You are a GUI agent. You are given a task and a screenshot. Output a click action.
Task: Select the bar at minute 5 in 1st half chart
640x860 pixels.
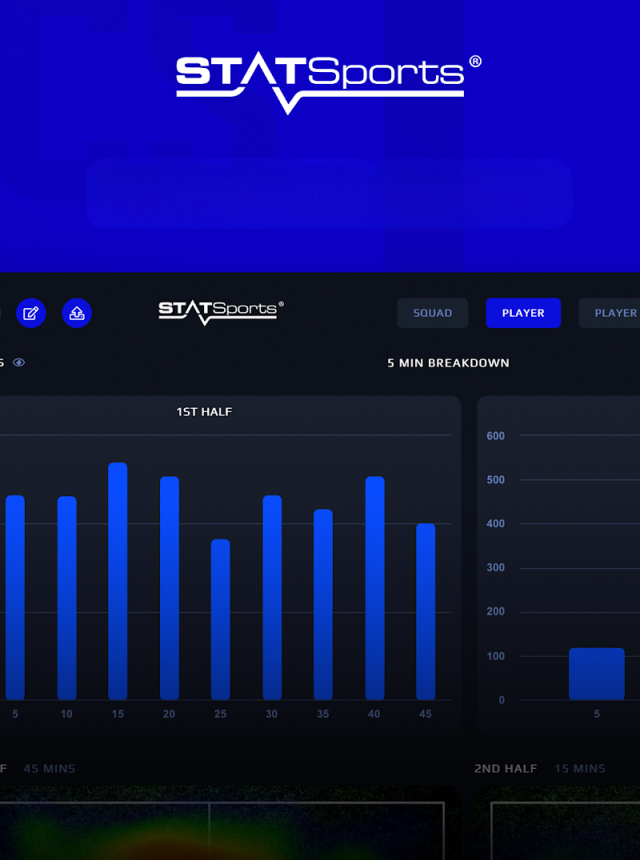(15, 597)
